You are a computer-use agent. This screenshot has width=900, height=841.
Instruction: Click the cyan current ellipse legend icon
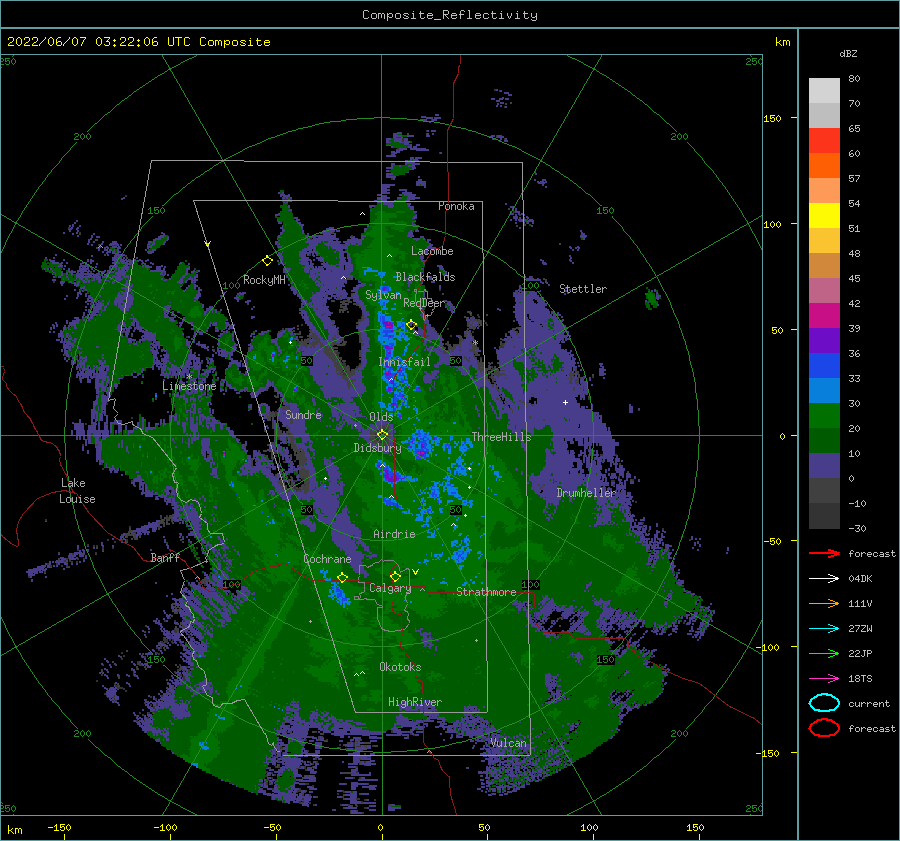[824, 703]
